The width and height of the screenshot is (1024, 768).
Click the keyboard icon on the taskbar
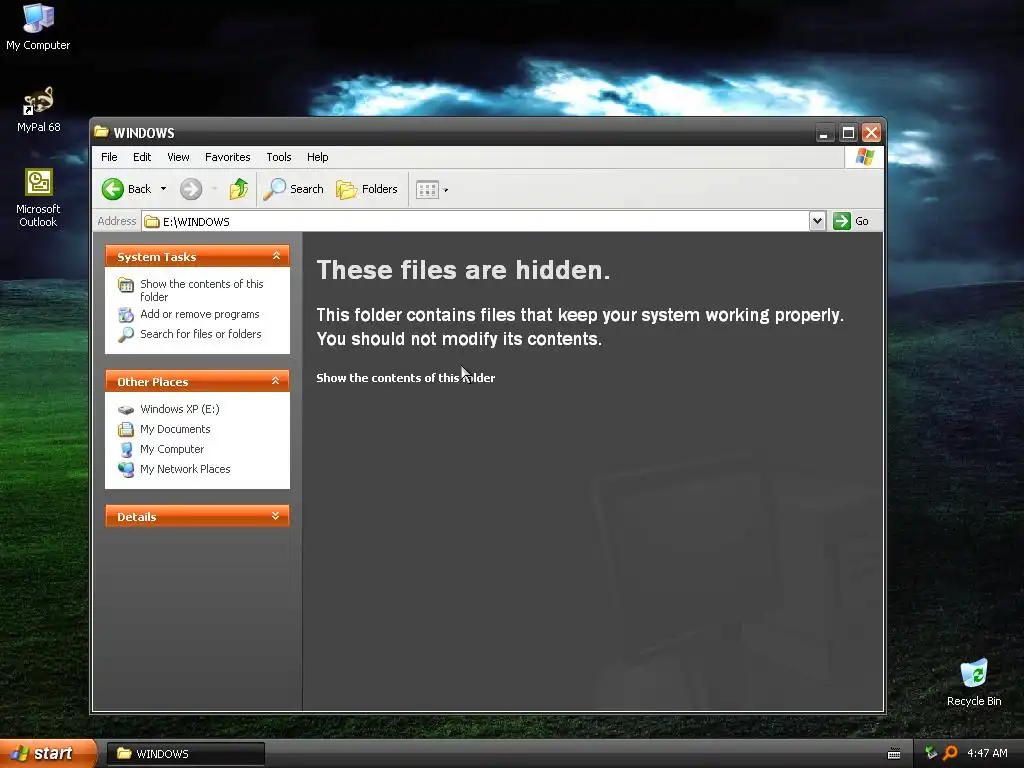pyautogui.click(x=894, y=754)
